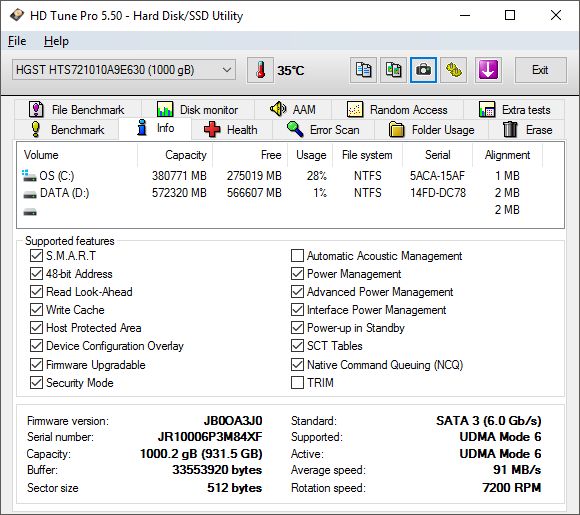
Task: Toggle the Power Management checkbox
Action: pyautogui.click(x=297, y=274)
